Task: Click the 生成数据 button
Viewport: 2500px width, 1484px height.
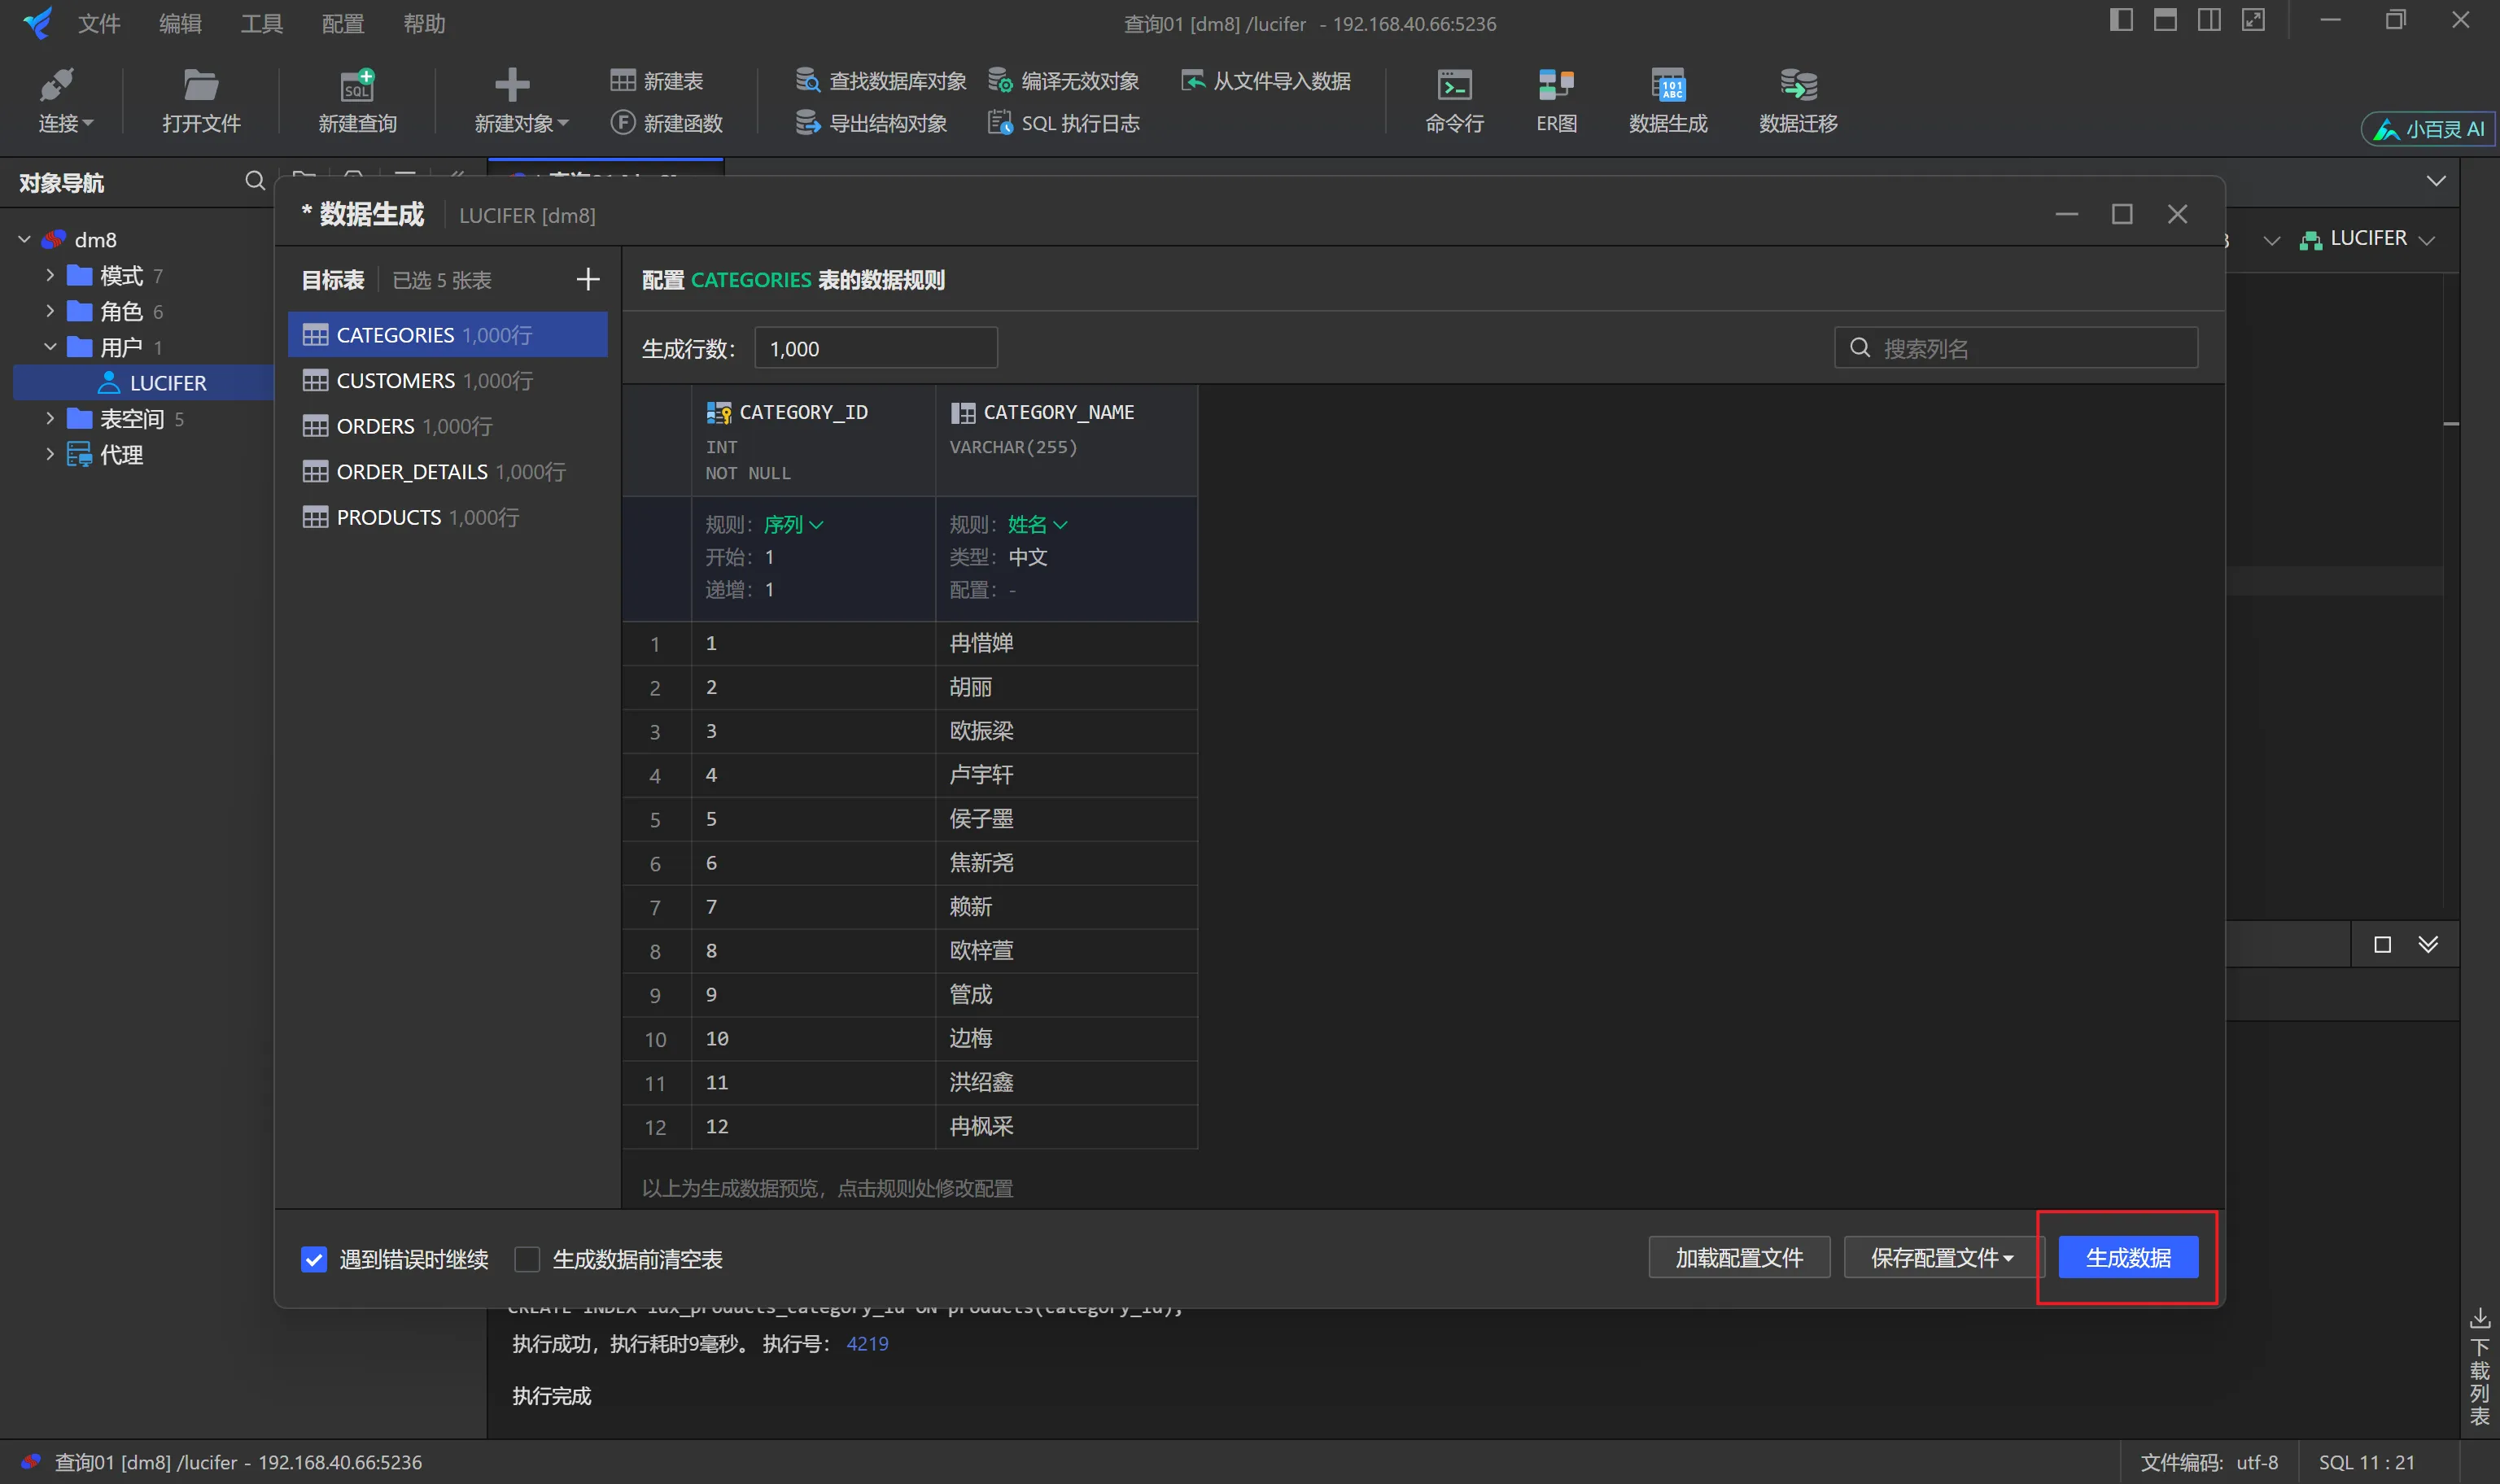Action: [x=2127, y=1258]
